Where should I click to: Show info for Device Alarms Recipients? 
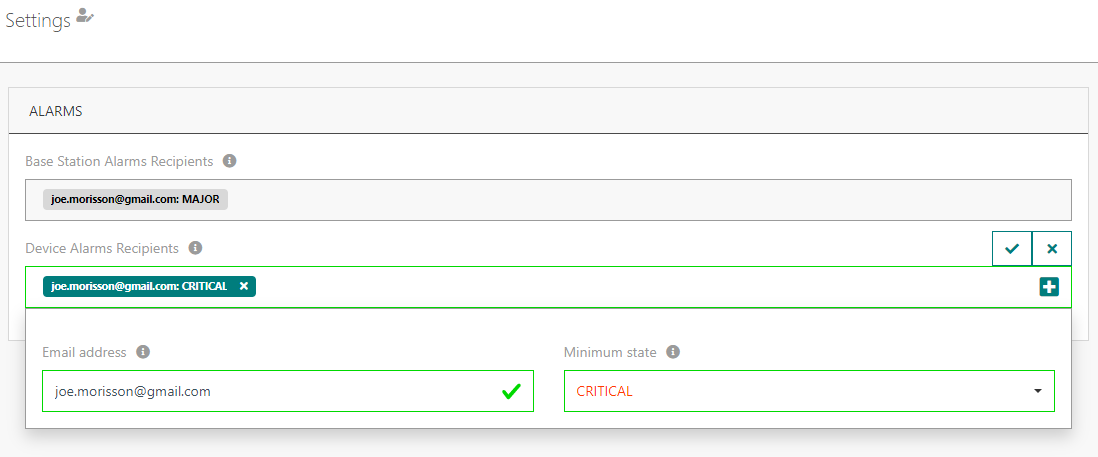[x=196, y=248]
